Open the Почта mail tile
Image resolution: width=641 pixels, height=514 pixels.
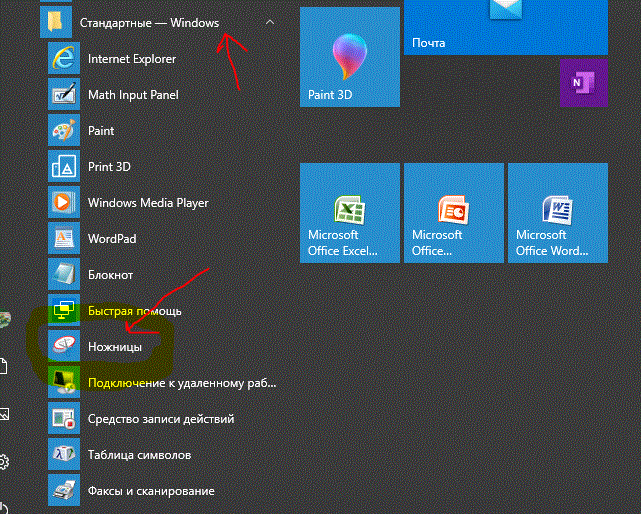506,27
